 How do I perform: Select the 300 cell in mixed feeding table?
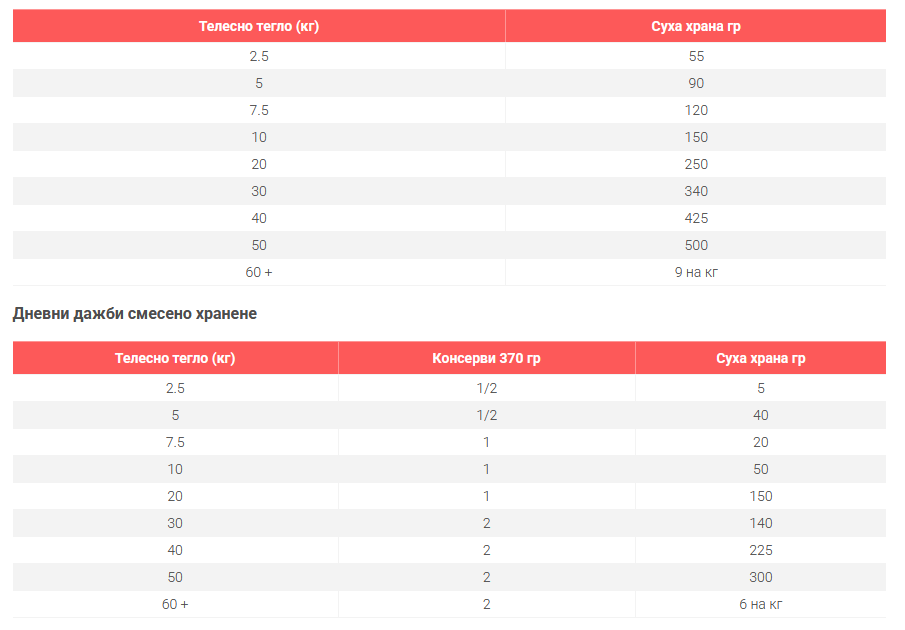tap(761, 577)
